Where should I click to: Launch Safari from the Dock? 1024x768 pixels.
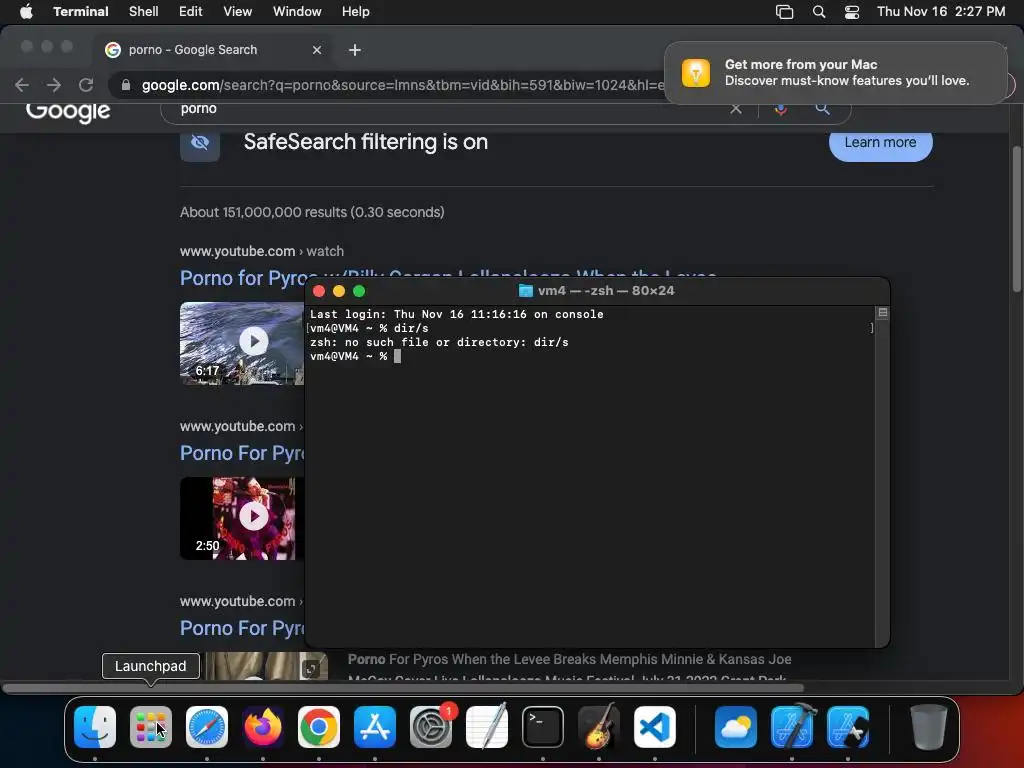(x=207, y=727)
